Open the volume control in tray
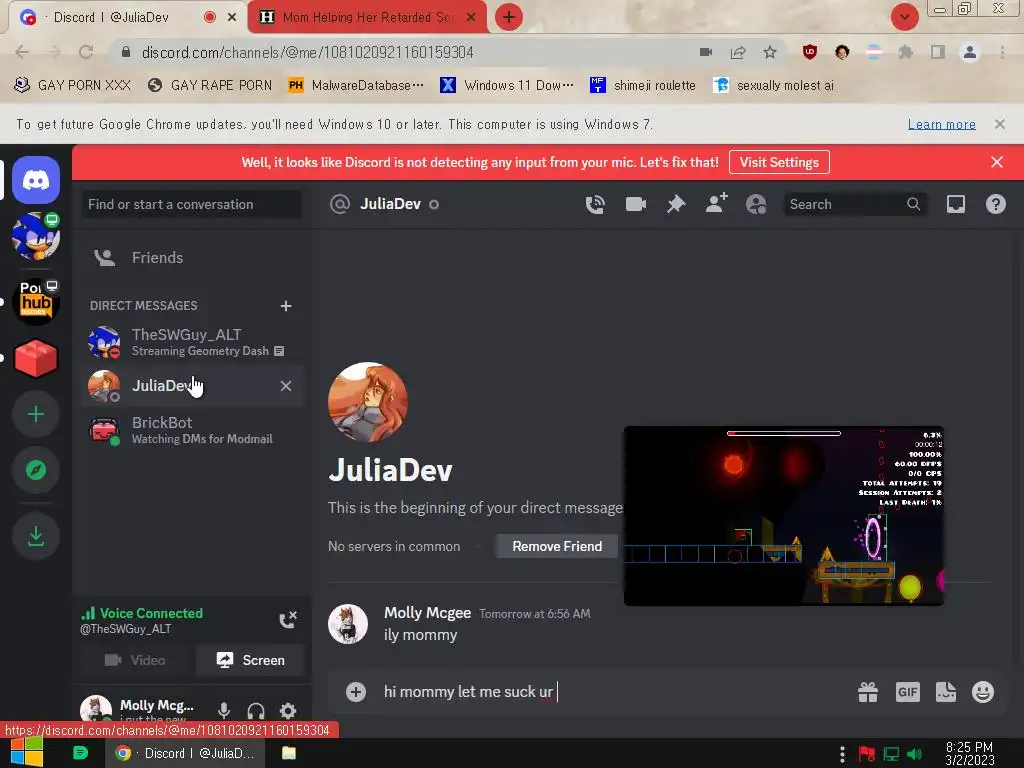 coord(914,754)
